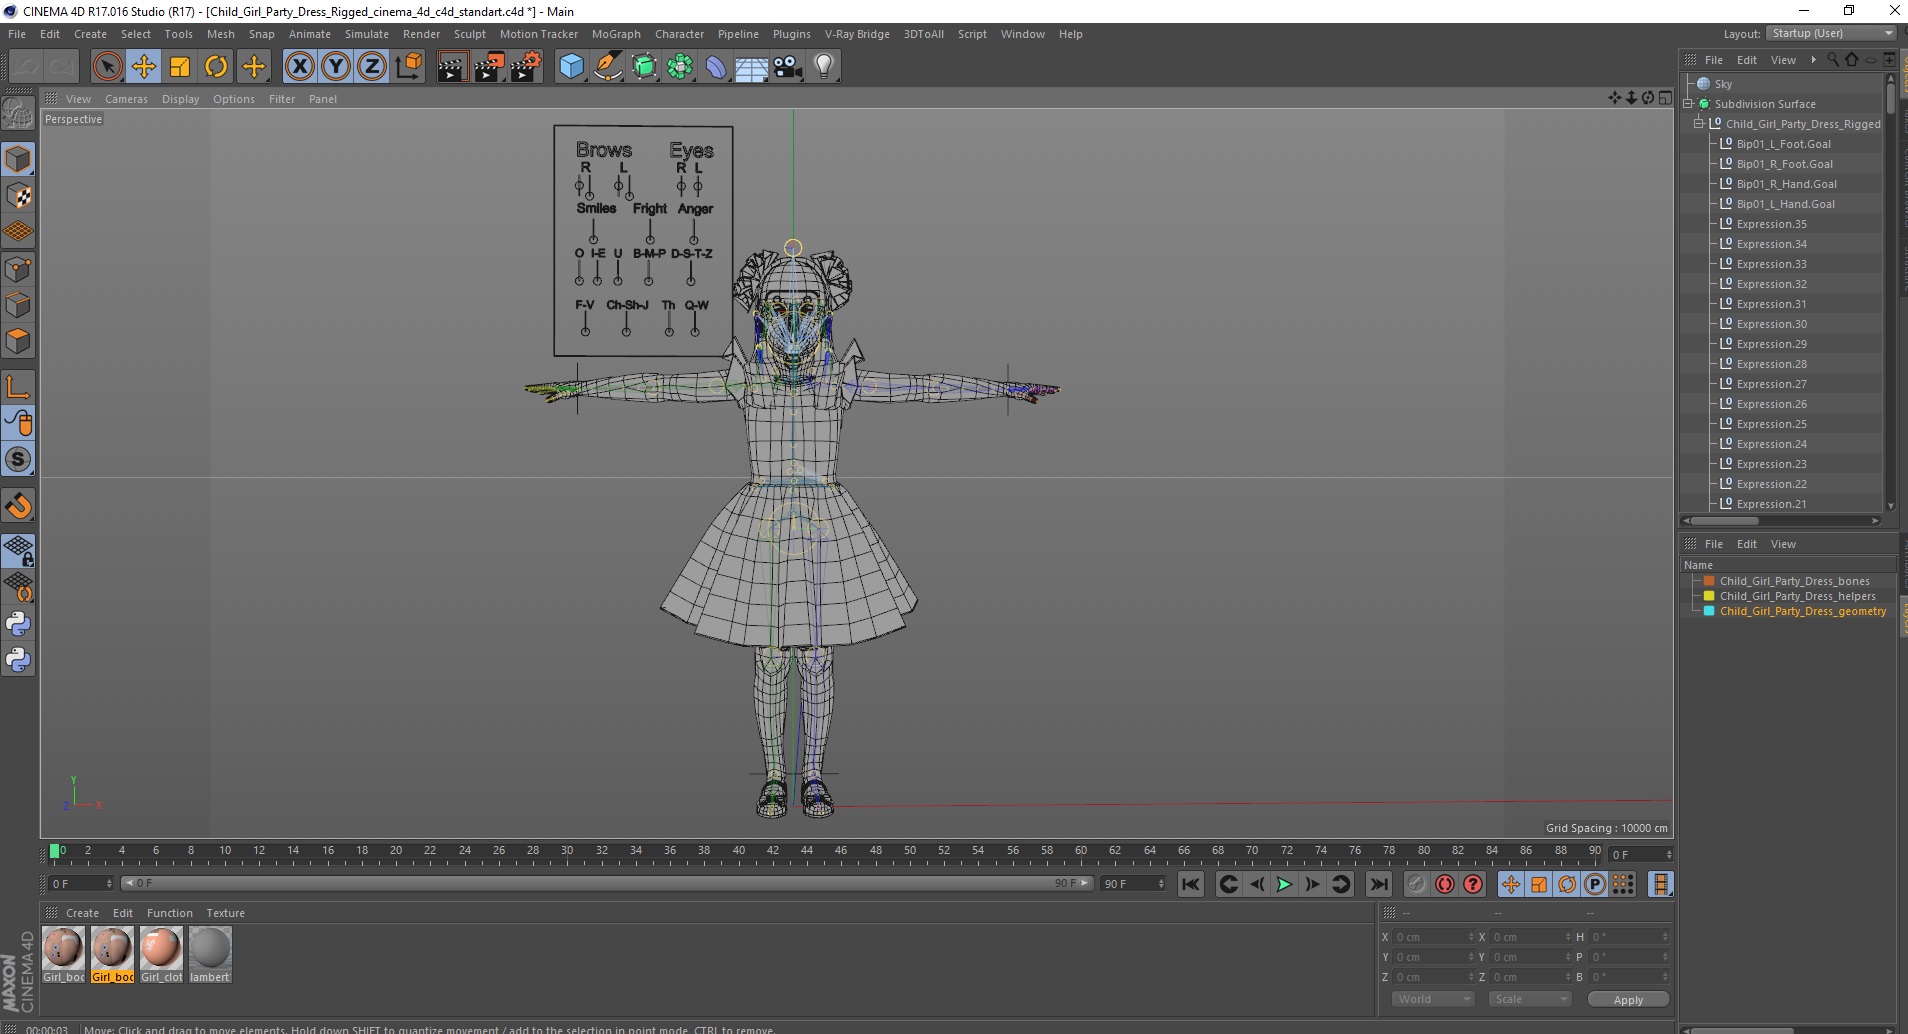Go to end of animation
Image resolution: width=1908 pixels, height=1034 pixels.
[x=1378, y=884]
